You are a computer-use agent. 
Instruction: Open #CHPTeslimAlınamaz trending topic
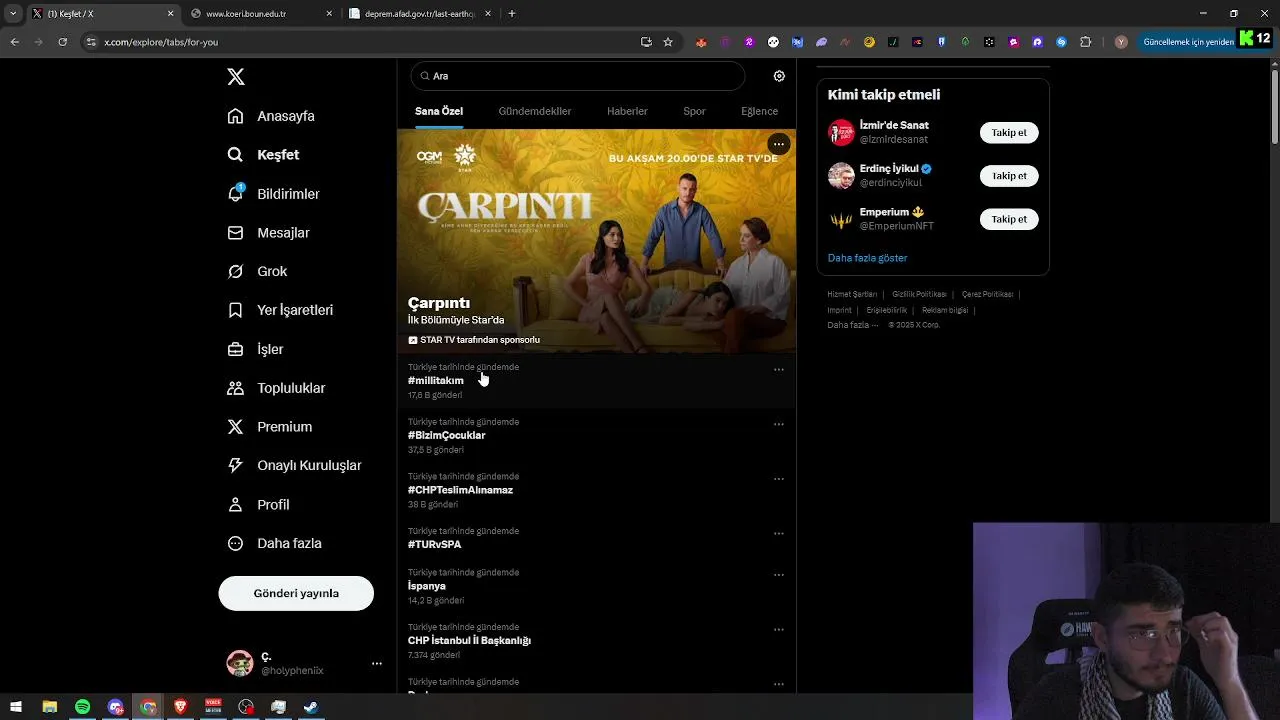(597, 490)
